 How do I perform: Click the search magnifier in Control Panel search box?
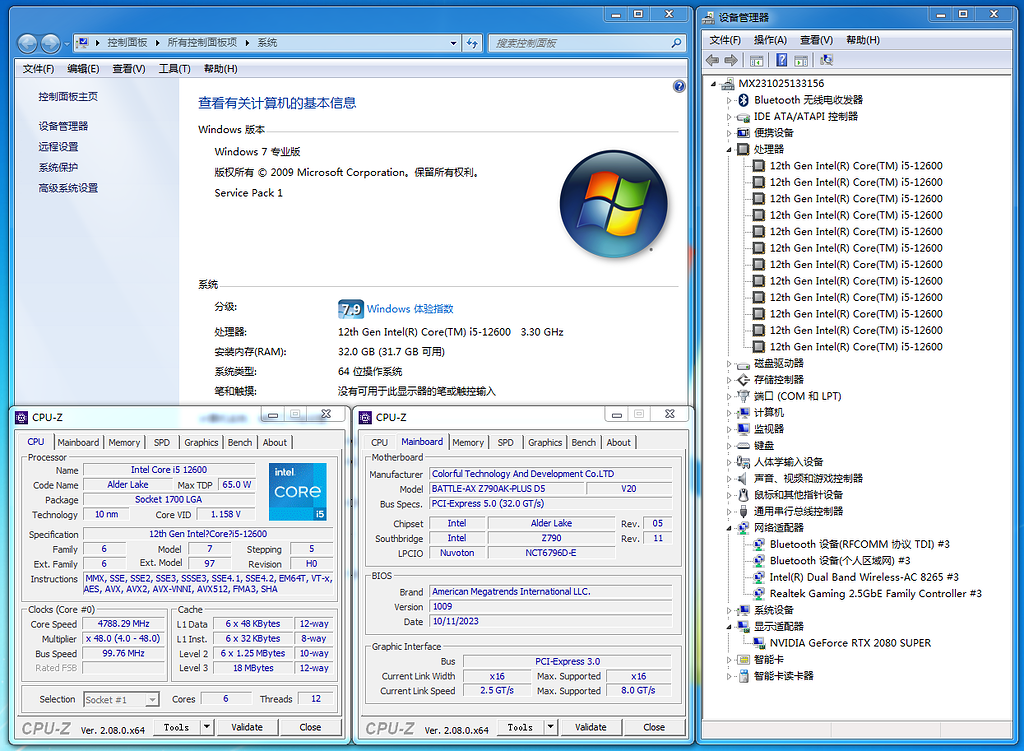pyautogui.click(x=676, y=43)
